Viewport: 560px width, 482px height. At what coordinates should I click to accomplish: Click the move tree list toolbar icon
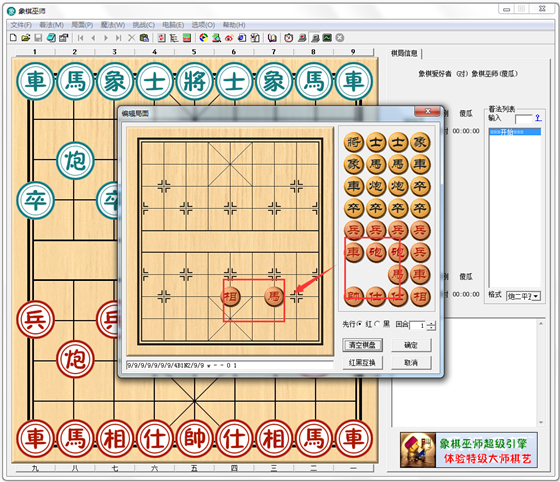click(x=174, y=37)
